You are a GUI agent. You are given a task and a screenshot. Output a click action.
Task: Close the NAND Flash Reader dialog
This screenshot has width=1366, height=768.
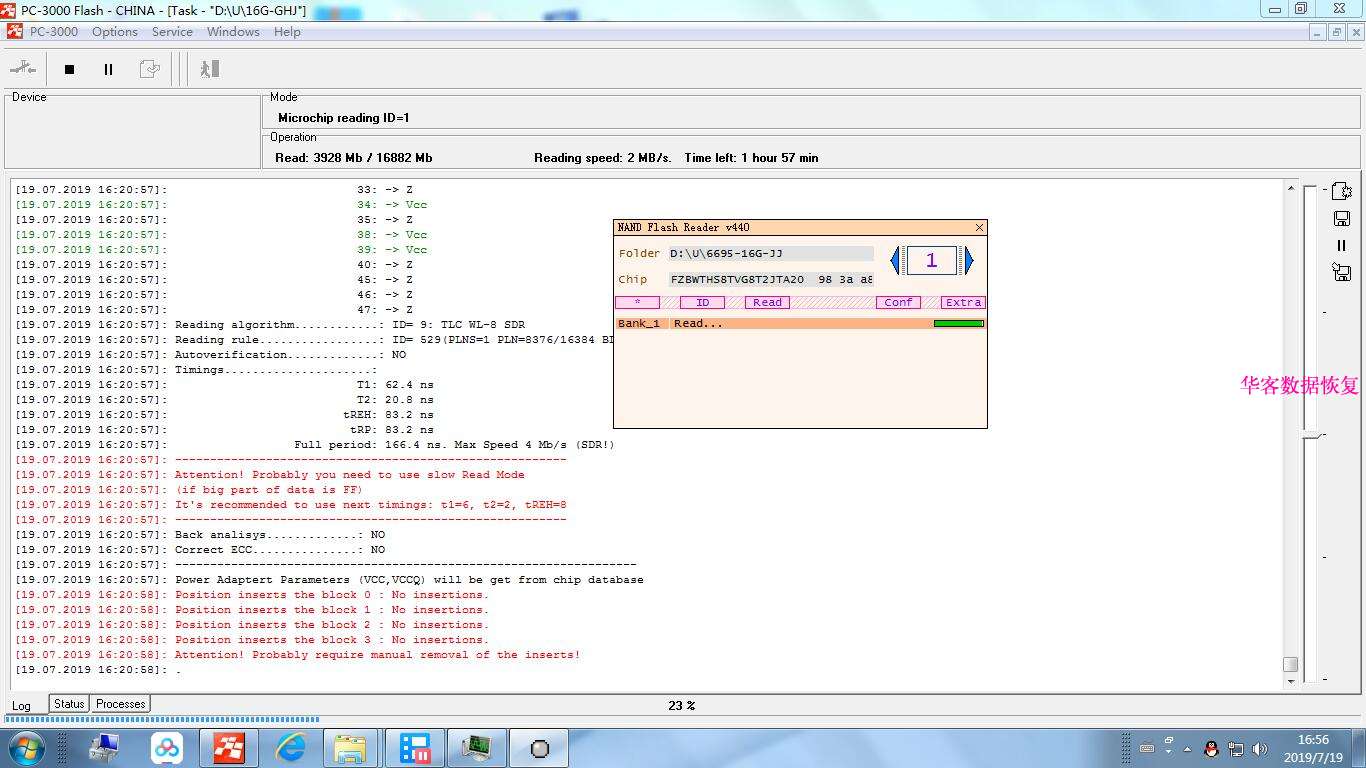coord(979,227)
